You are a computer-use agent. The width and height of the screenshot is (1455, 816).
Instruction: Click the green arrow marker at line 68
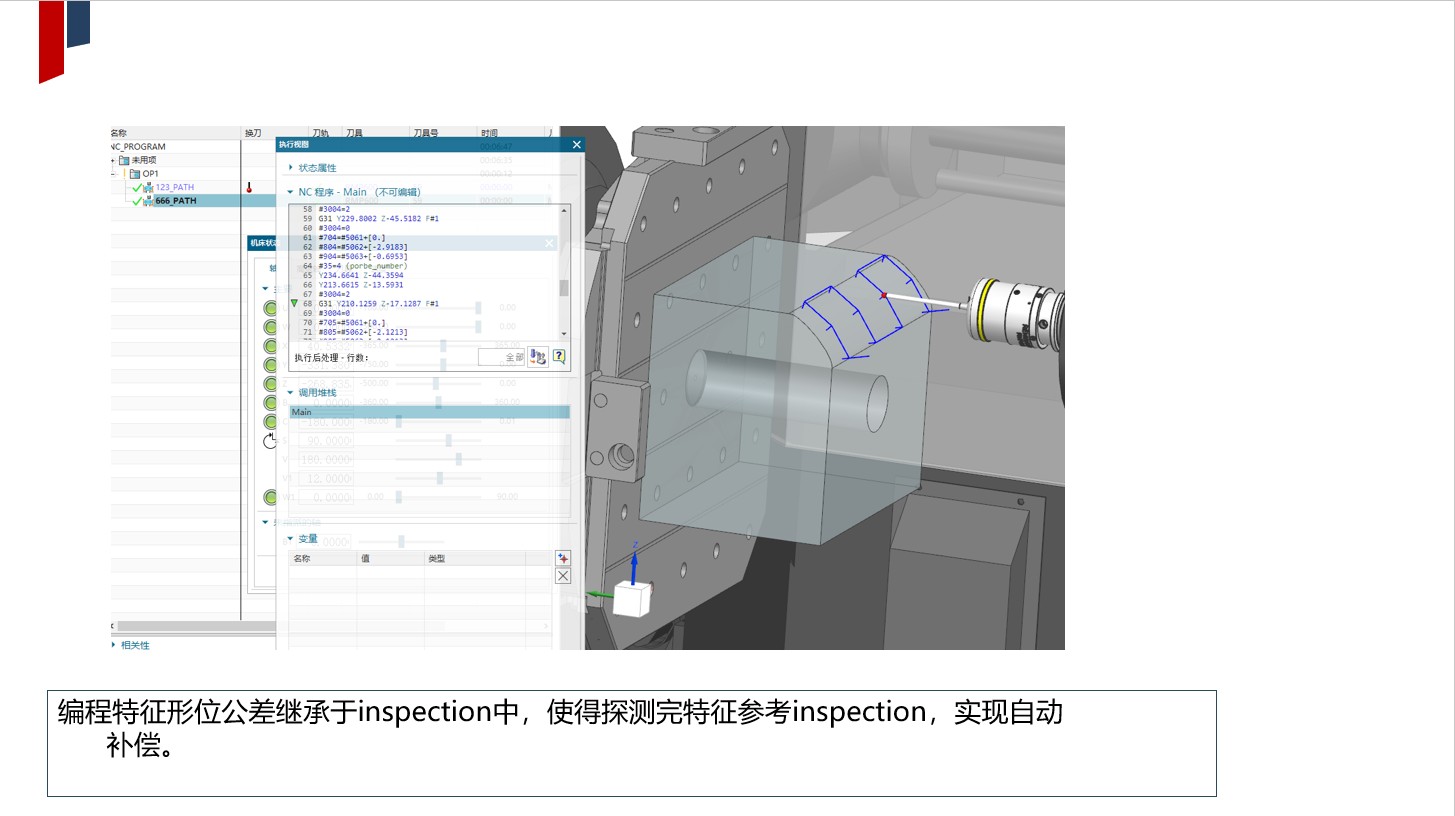pyautogui.click(x=294, y=303)
